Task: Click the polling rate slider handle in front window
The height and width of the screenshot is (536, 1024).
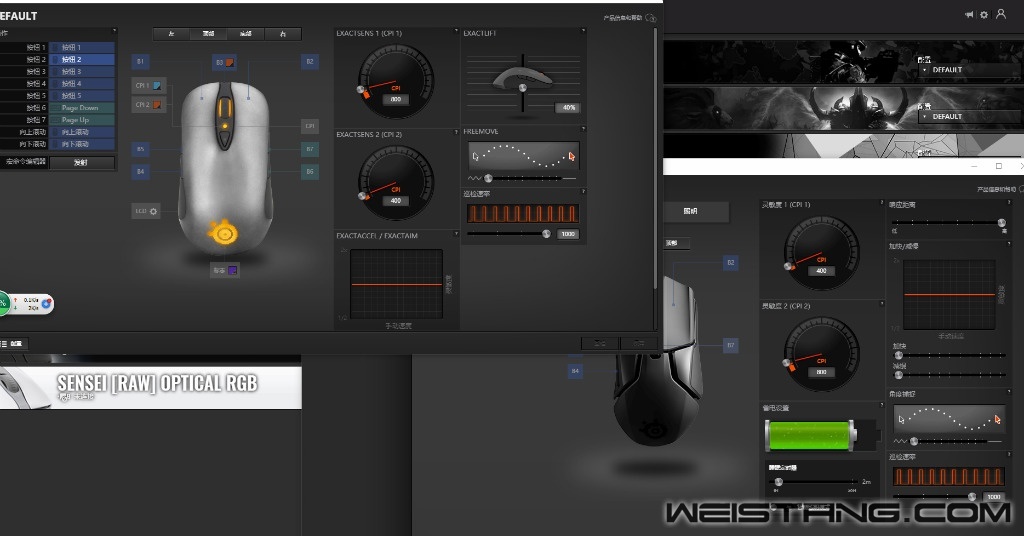Action: pos(547,234)
